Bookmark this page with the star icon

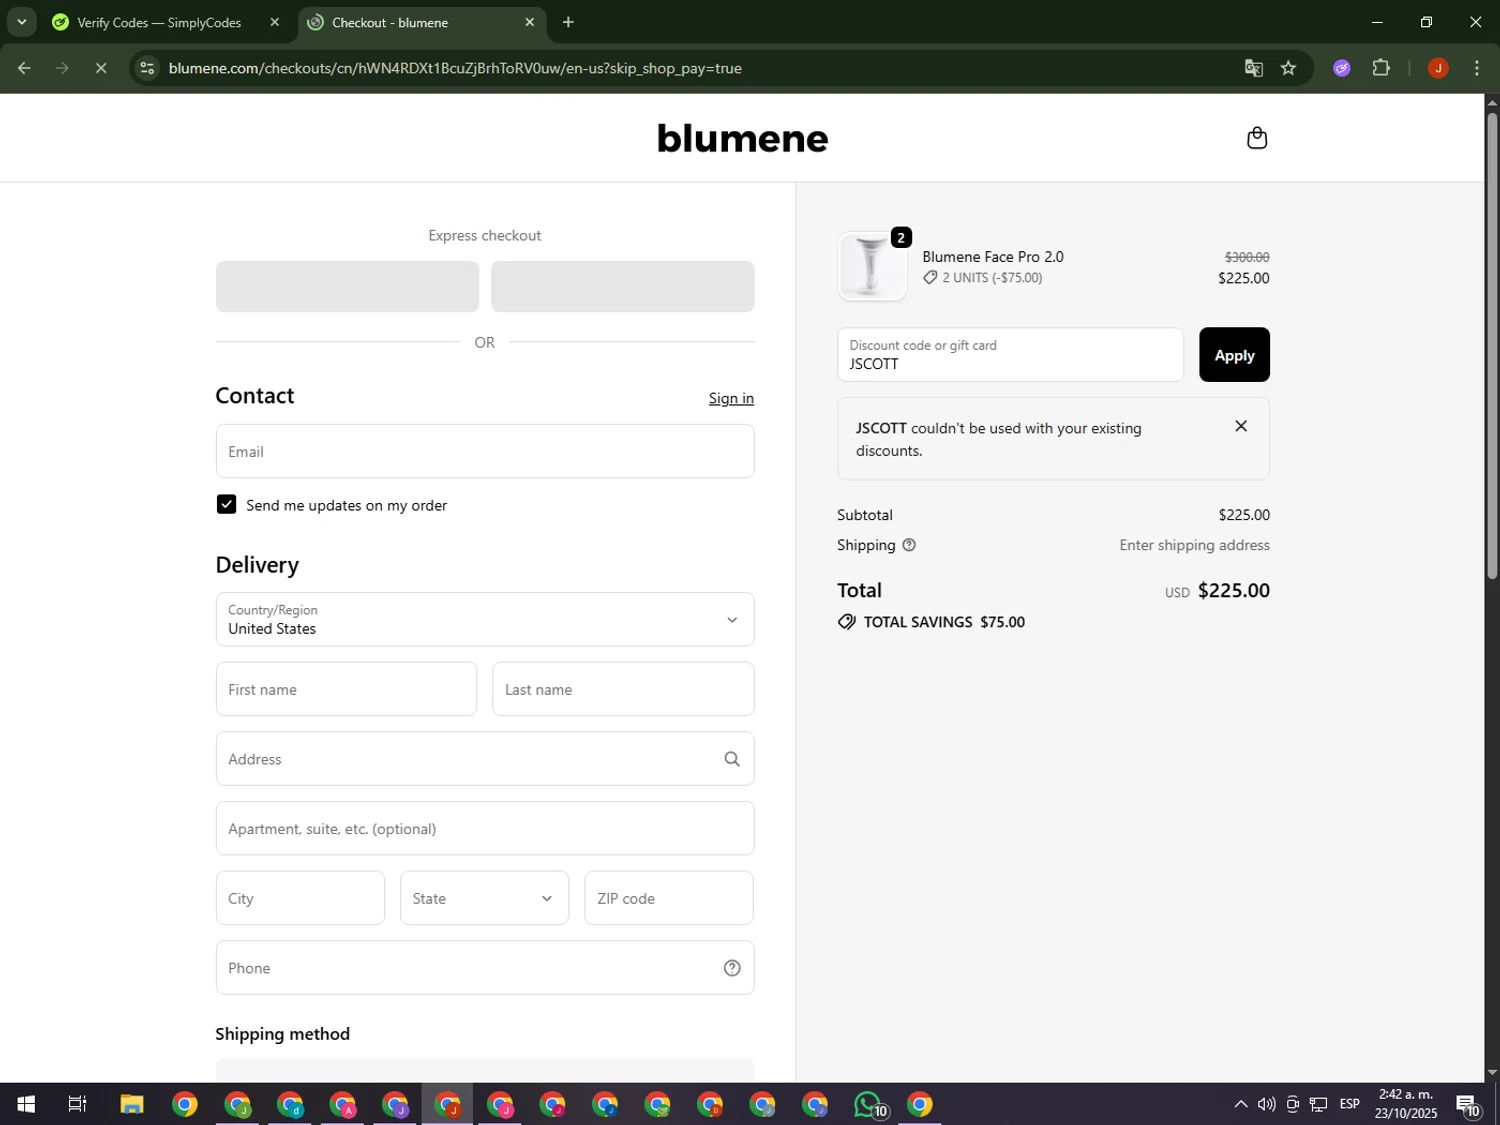click(x=1288, y=68)
